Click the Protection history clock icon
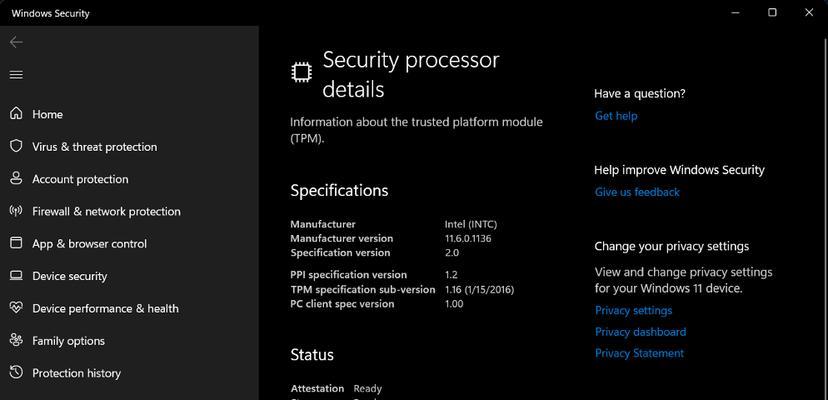The image size is (828, 400). (16, 373)
